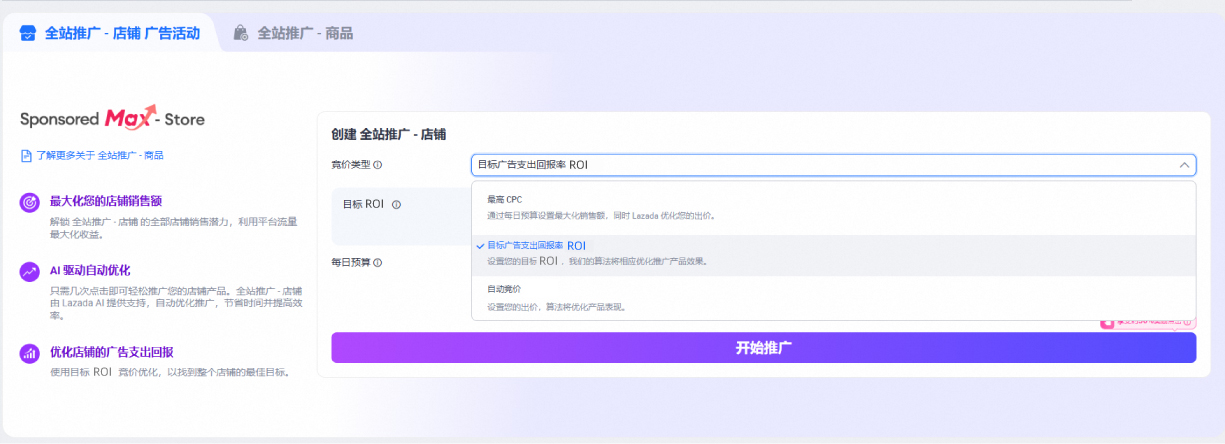Click the trend arrow icon next to AI 驱动自动优化

tap(30, 272)
